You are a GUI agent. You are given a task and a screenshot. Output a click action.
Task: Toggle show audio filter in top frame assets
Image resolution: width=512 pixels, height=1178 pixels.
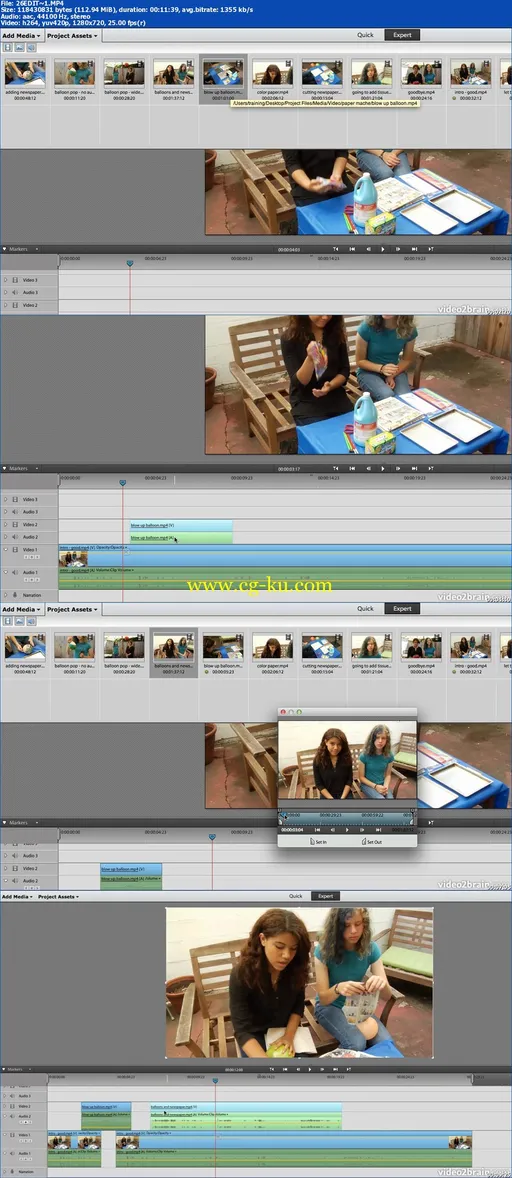pos(32,47)
